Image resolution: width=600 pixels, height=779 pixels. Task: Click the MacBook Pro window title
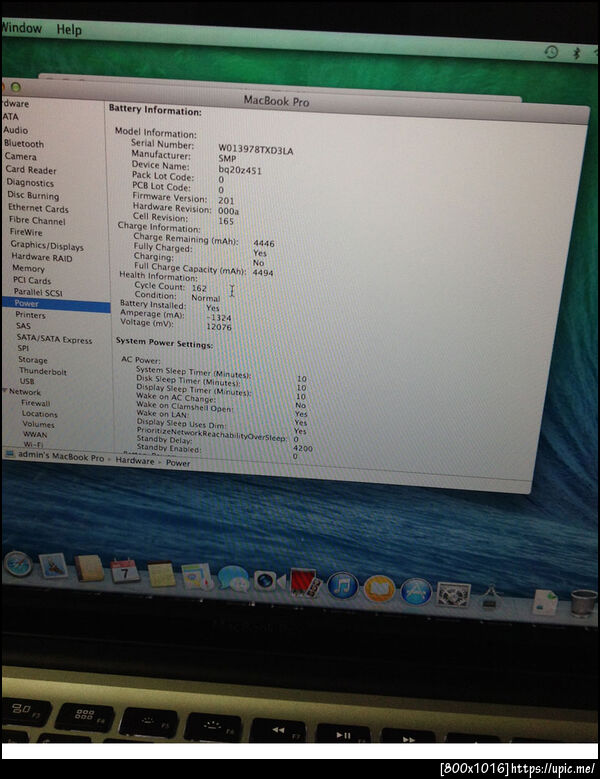(276, 101)
